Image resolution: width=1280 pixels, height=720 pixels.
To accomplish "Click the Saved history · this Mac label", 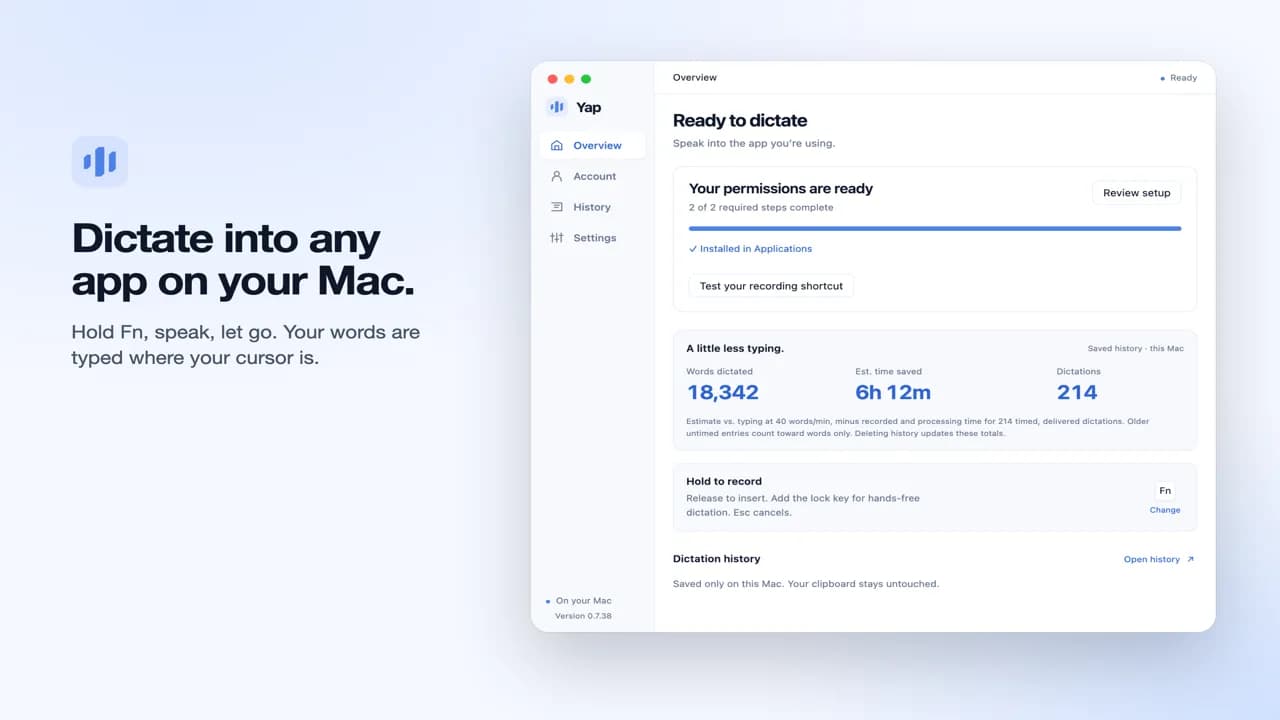I will [1136, 349].
